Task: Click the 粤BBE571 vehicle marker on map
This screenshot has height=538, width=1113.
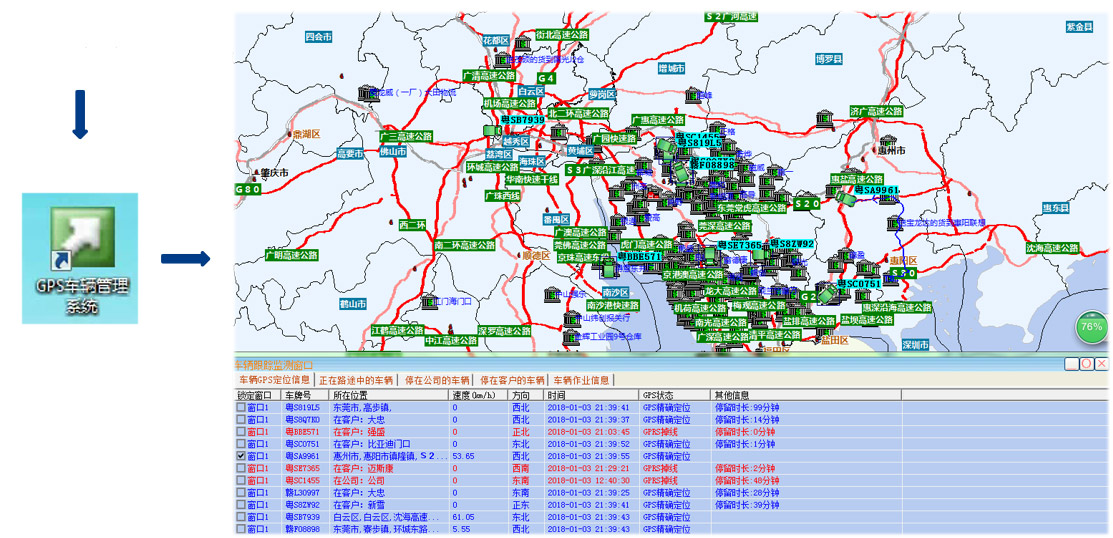Action: [x=638, y=257]
